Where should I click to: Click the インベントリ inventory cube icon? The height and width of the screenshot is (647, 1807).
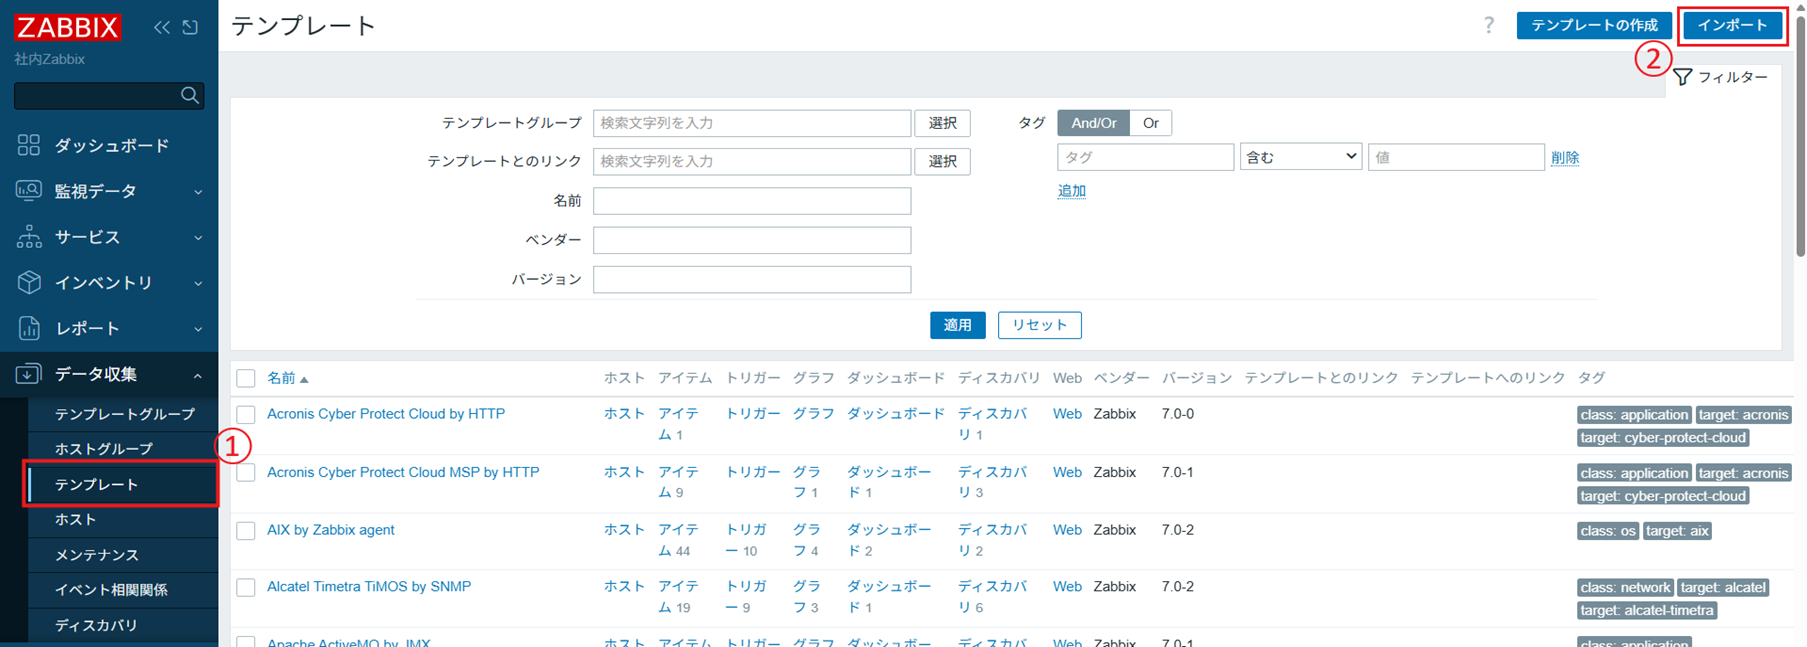pos(29,282)
